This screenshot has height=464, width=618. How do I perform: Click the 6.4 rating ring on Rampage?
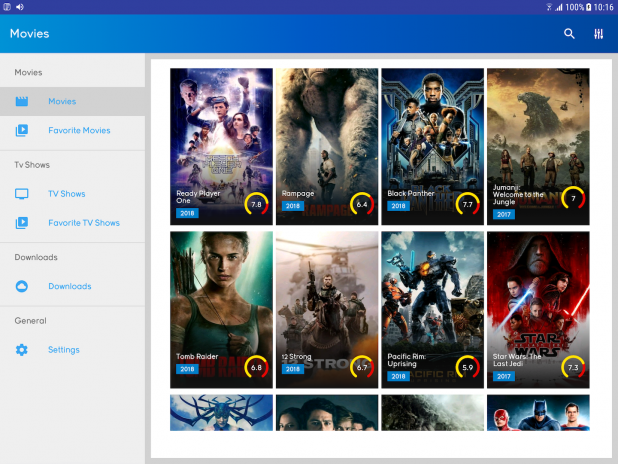point(362,204)
